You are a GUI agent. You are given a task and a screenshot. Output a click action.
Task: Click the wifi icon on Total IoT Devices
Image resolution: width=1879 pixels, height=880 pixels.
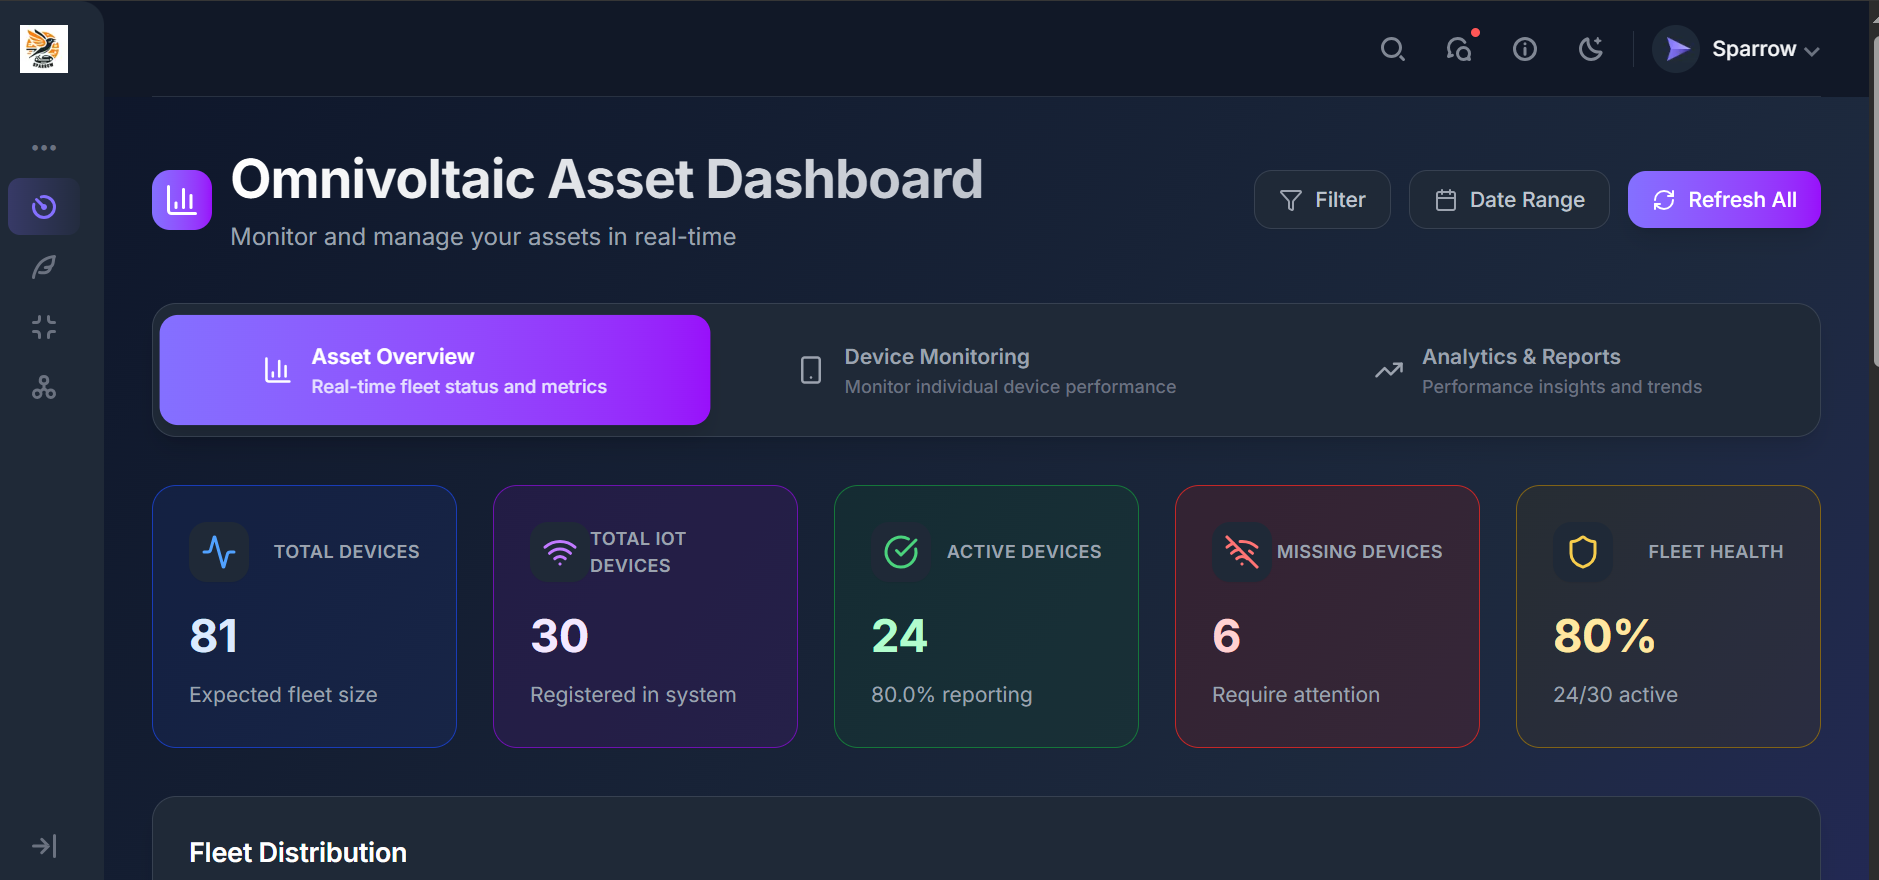(x=560, y=552)
